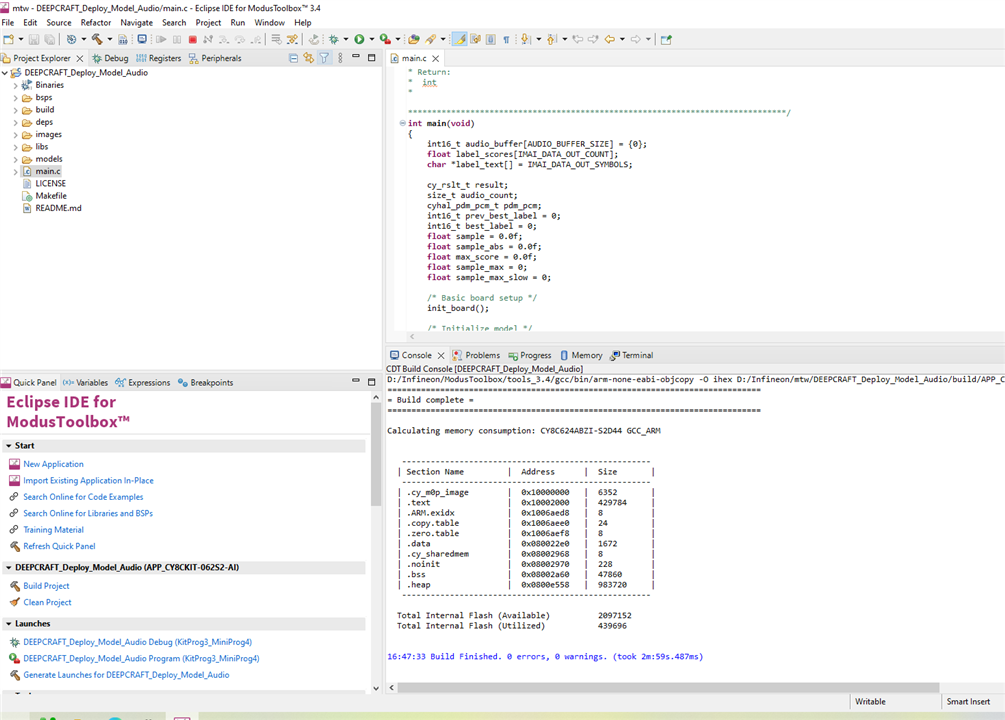
Task: Open the Window menu
Action: tap(269, 22)
